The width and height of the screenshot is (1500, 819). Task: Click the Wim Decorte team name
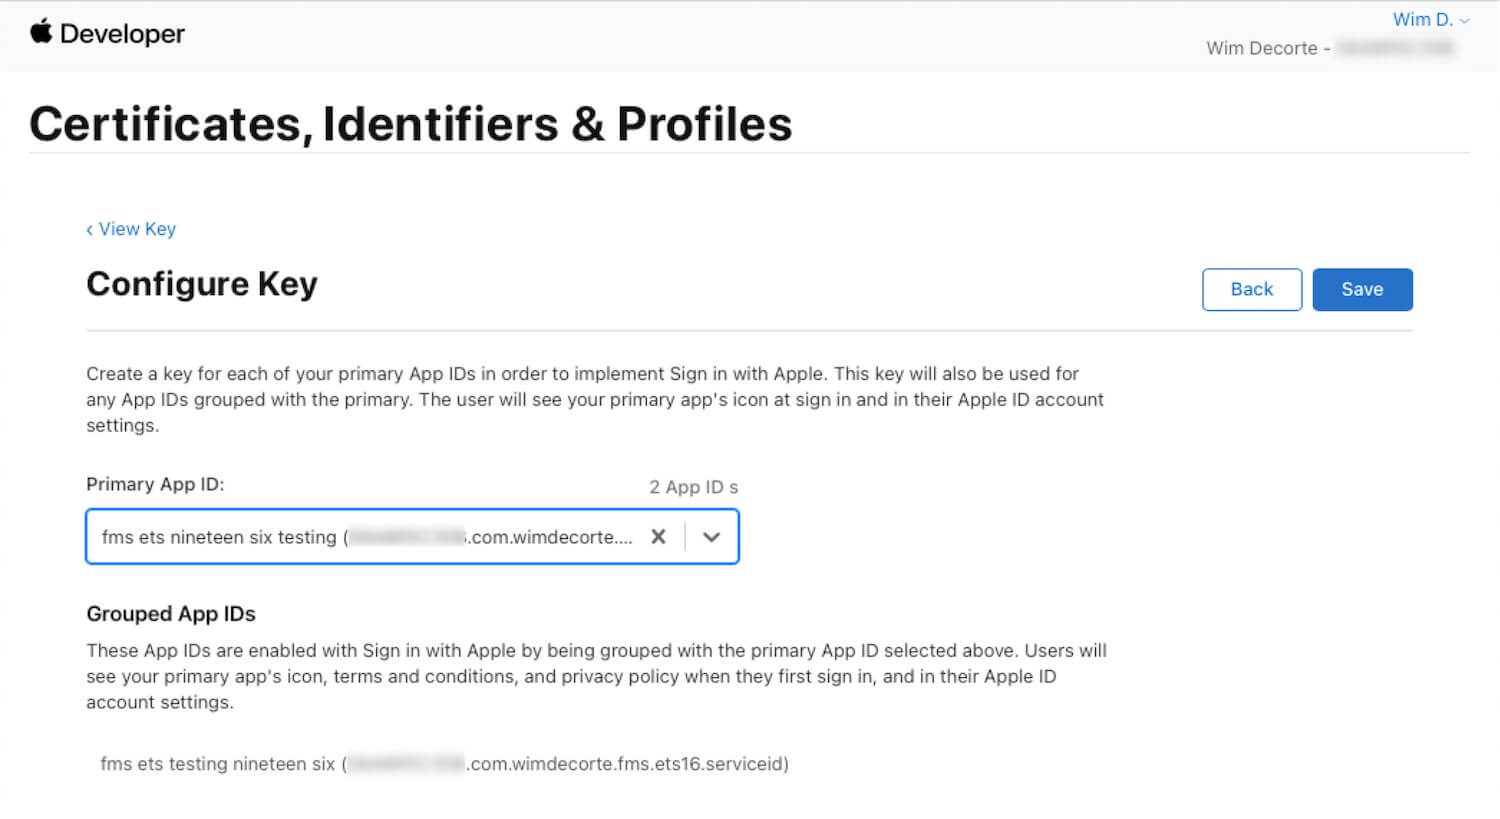tap(1262, 48)
